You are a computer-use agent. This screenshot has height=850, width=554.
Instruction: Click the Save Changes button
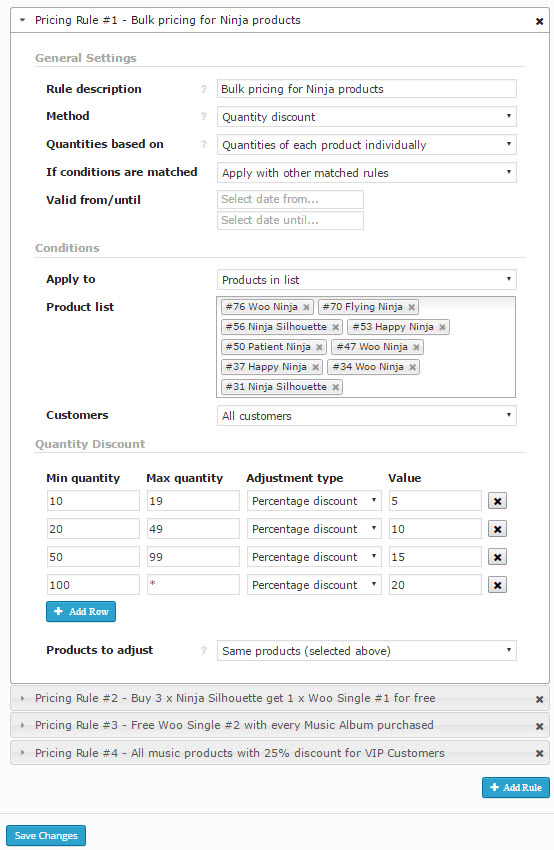[46, 835]
